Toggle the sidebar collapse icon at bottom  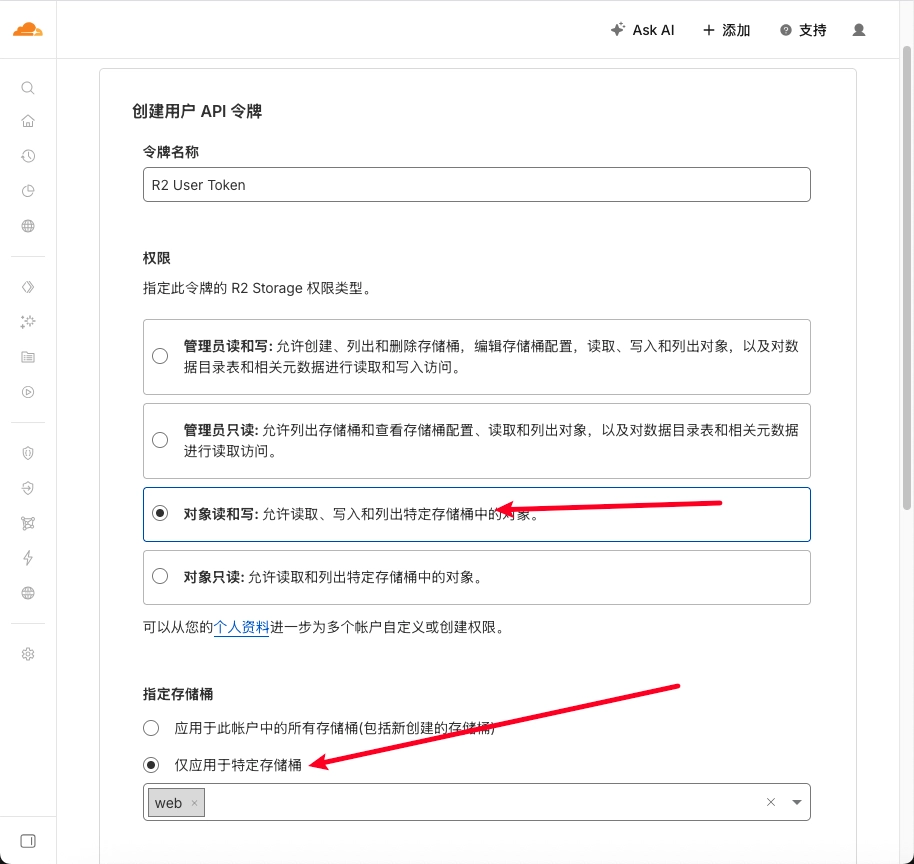tap(28, 841)
